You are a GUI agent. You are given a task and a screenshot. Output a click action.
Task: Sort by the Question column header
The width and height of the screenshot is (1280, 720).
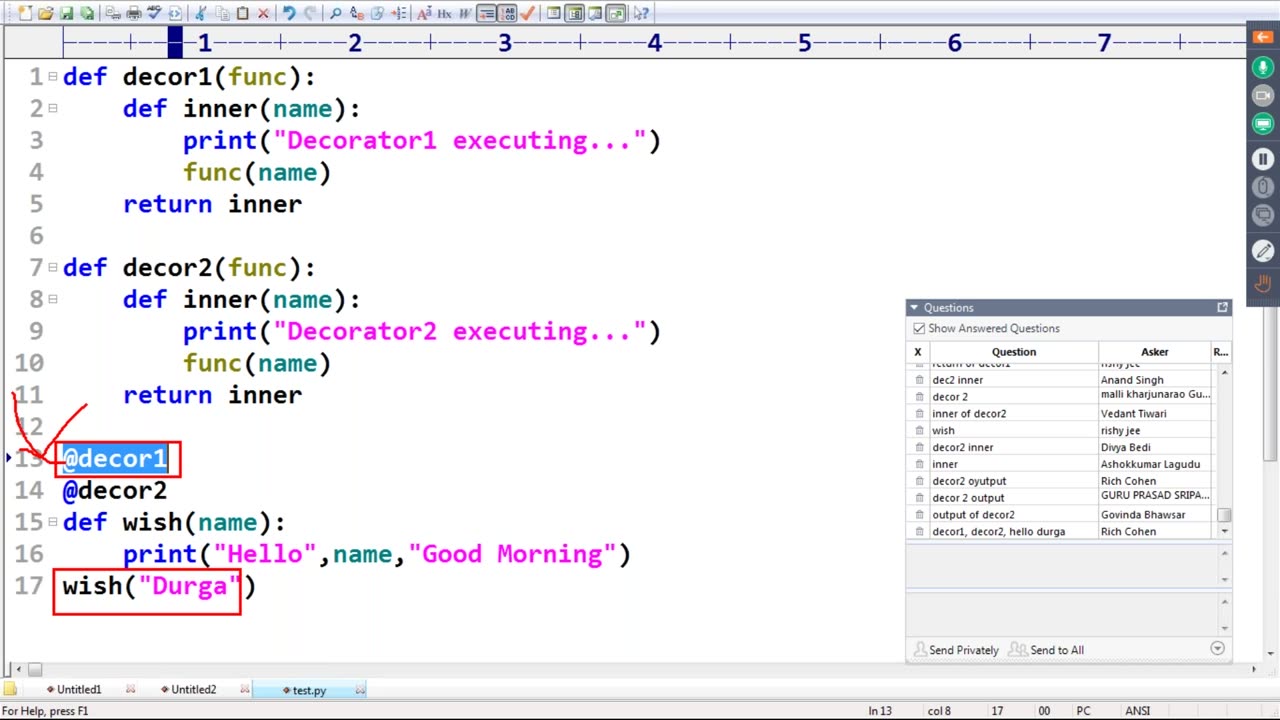(1014, 352)
